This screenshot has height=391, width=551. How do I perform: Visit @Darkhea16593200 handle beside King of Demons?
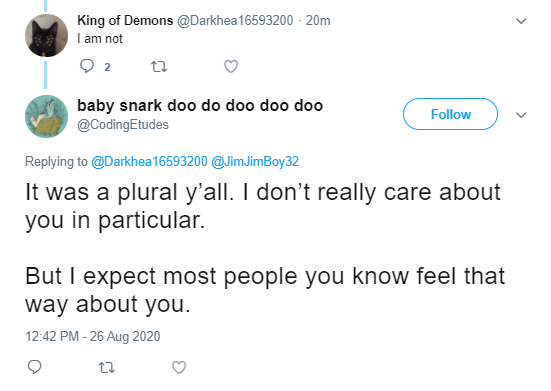tap(235, 20)
